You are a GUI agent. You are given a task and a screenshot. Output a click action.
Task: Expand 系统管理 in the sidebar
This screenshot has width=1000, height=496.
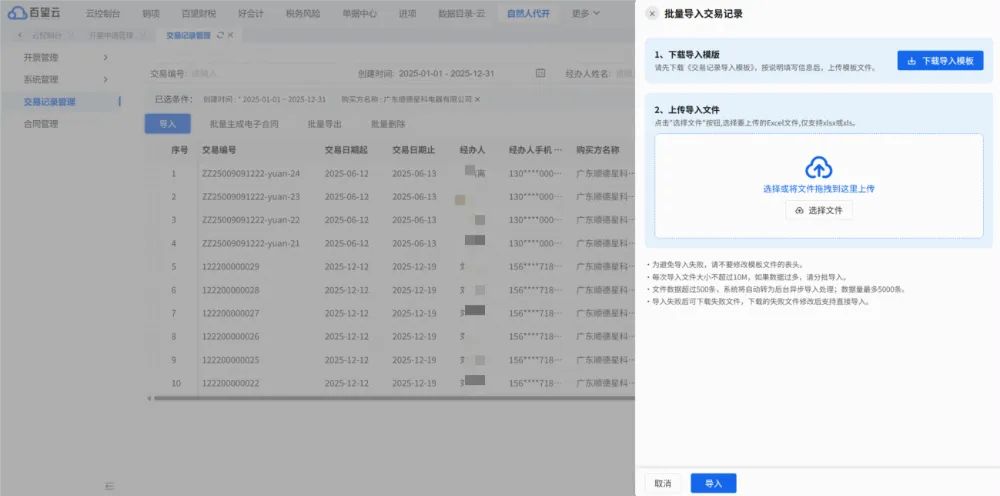(x=66, y=80)
